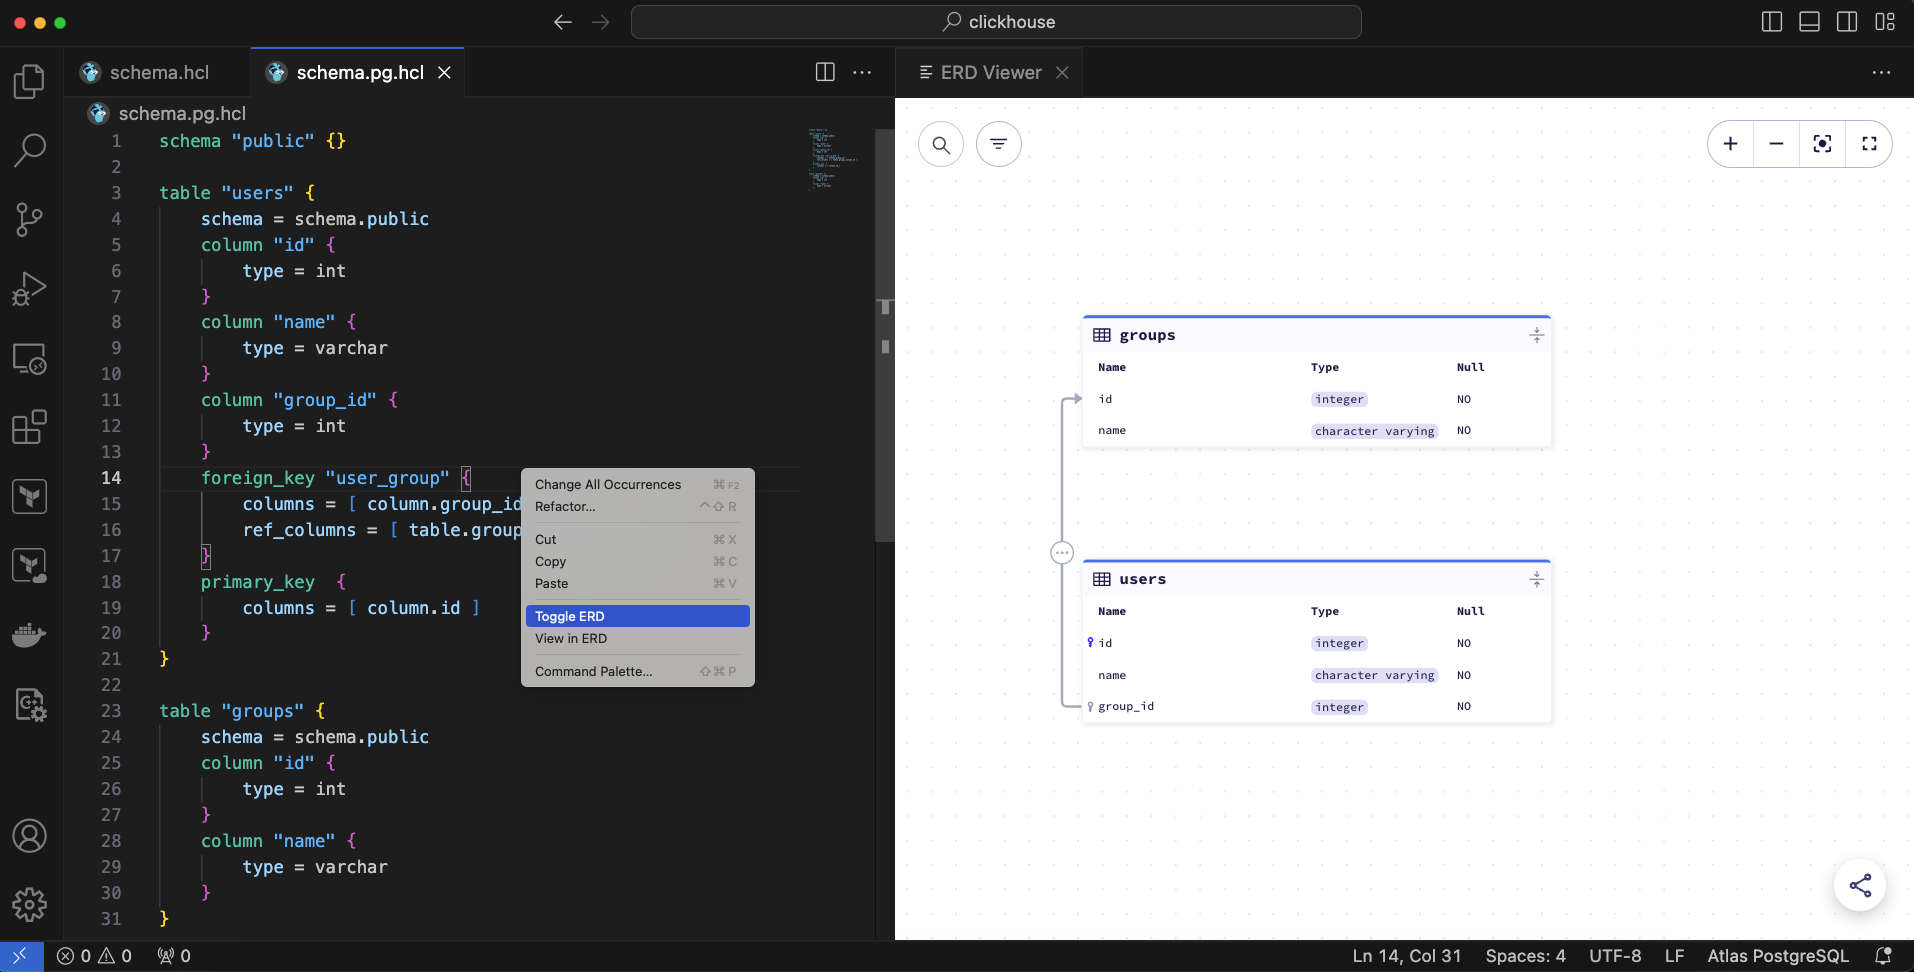
Task: Select Toggle ERD in the context menu
Action: [x=569, y=616]
